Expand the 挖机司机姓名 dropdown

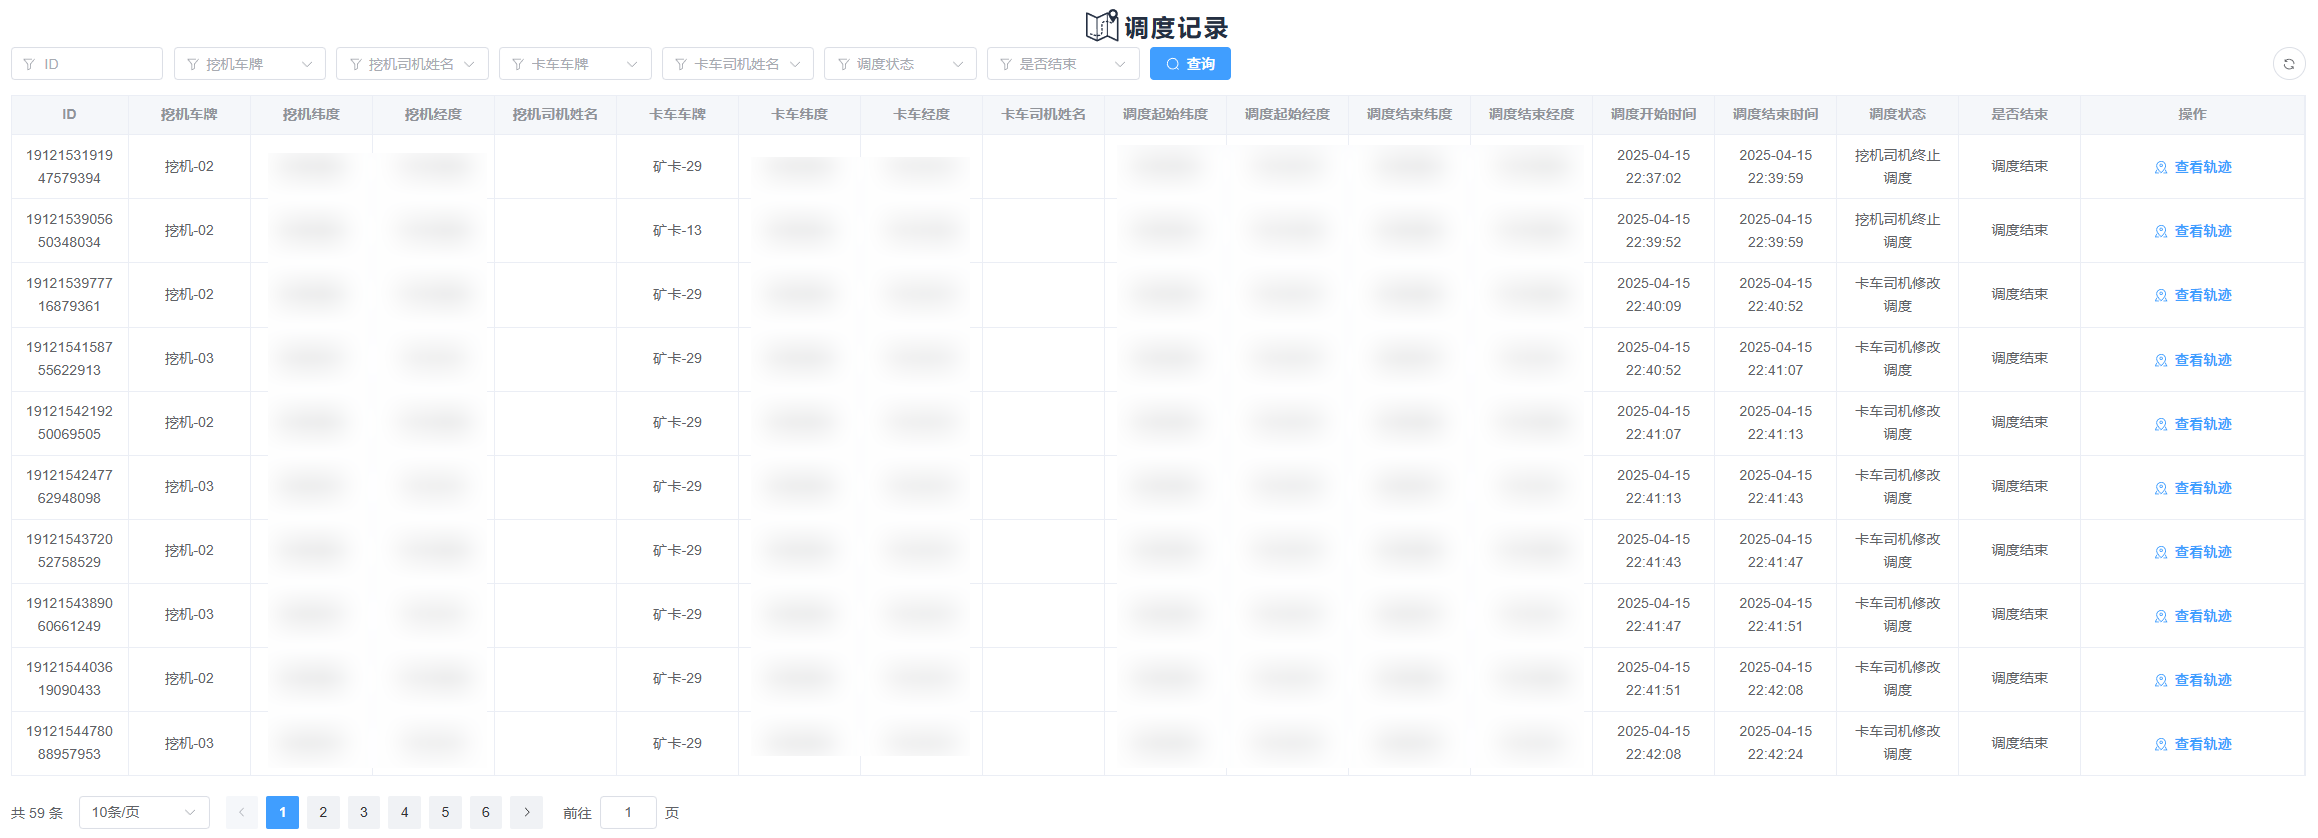click(x=412, y=64)
